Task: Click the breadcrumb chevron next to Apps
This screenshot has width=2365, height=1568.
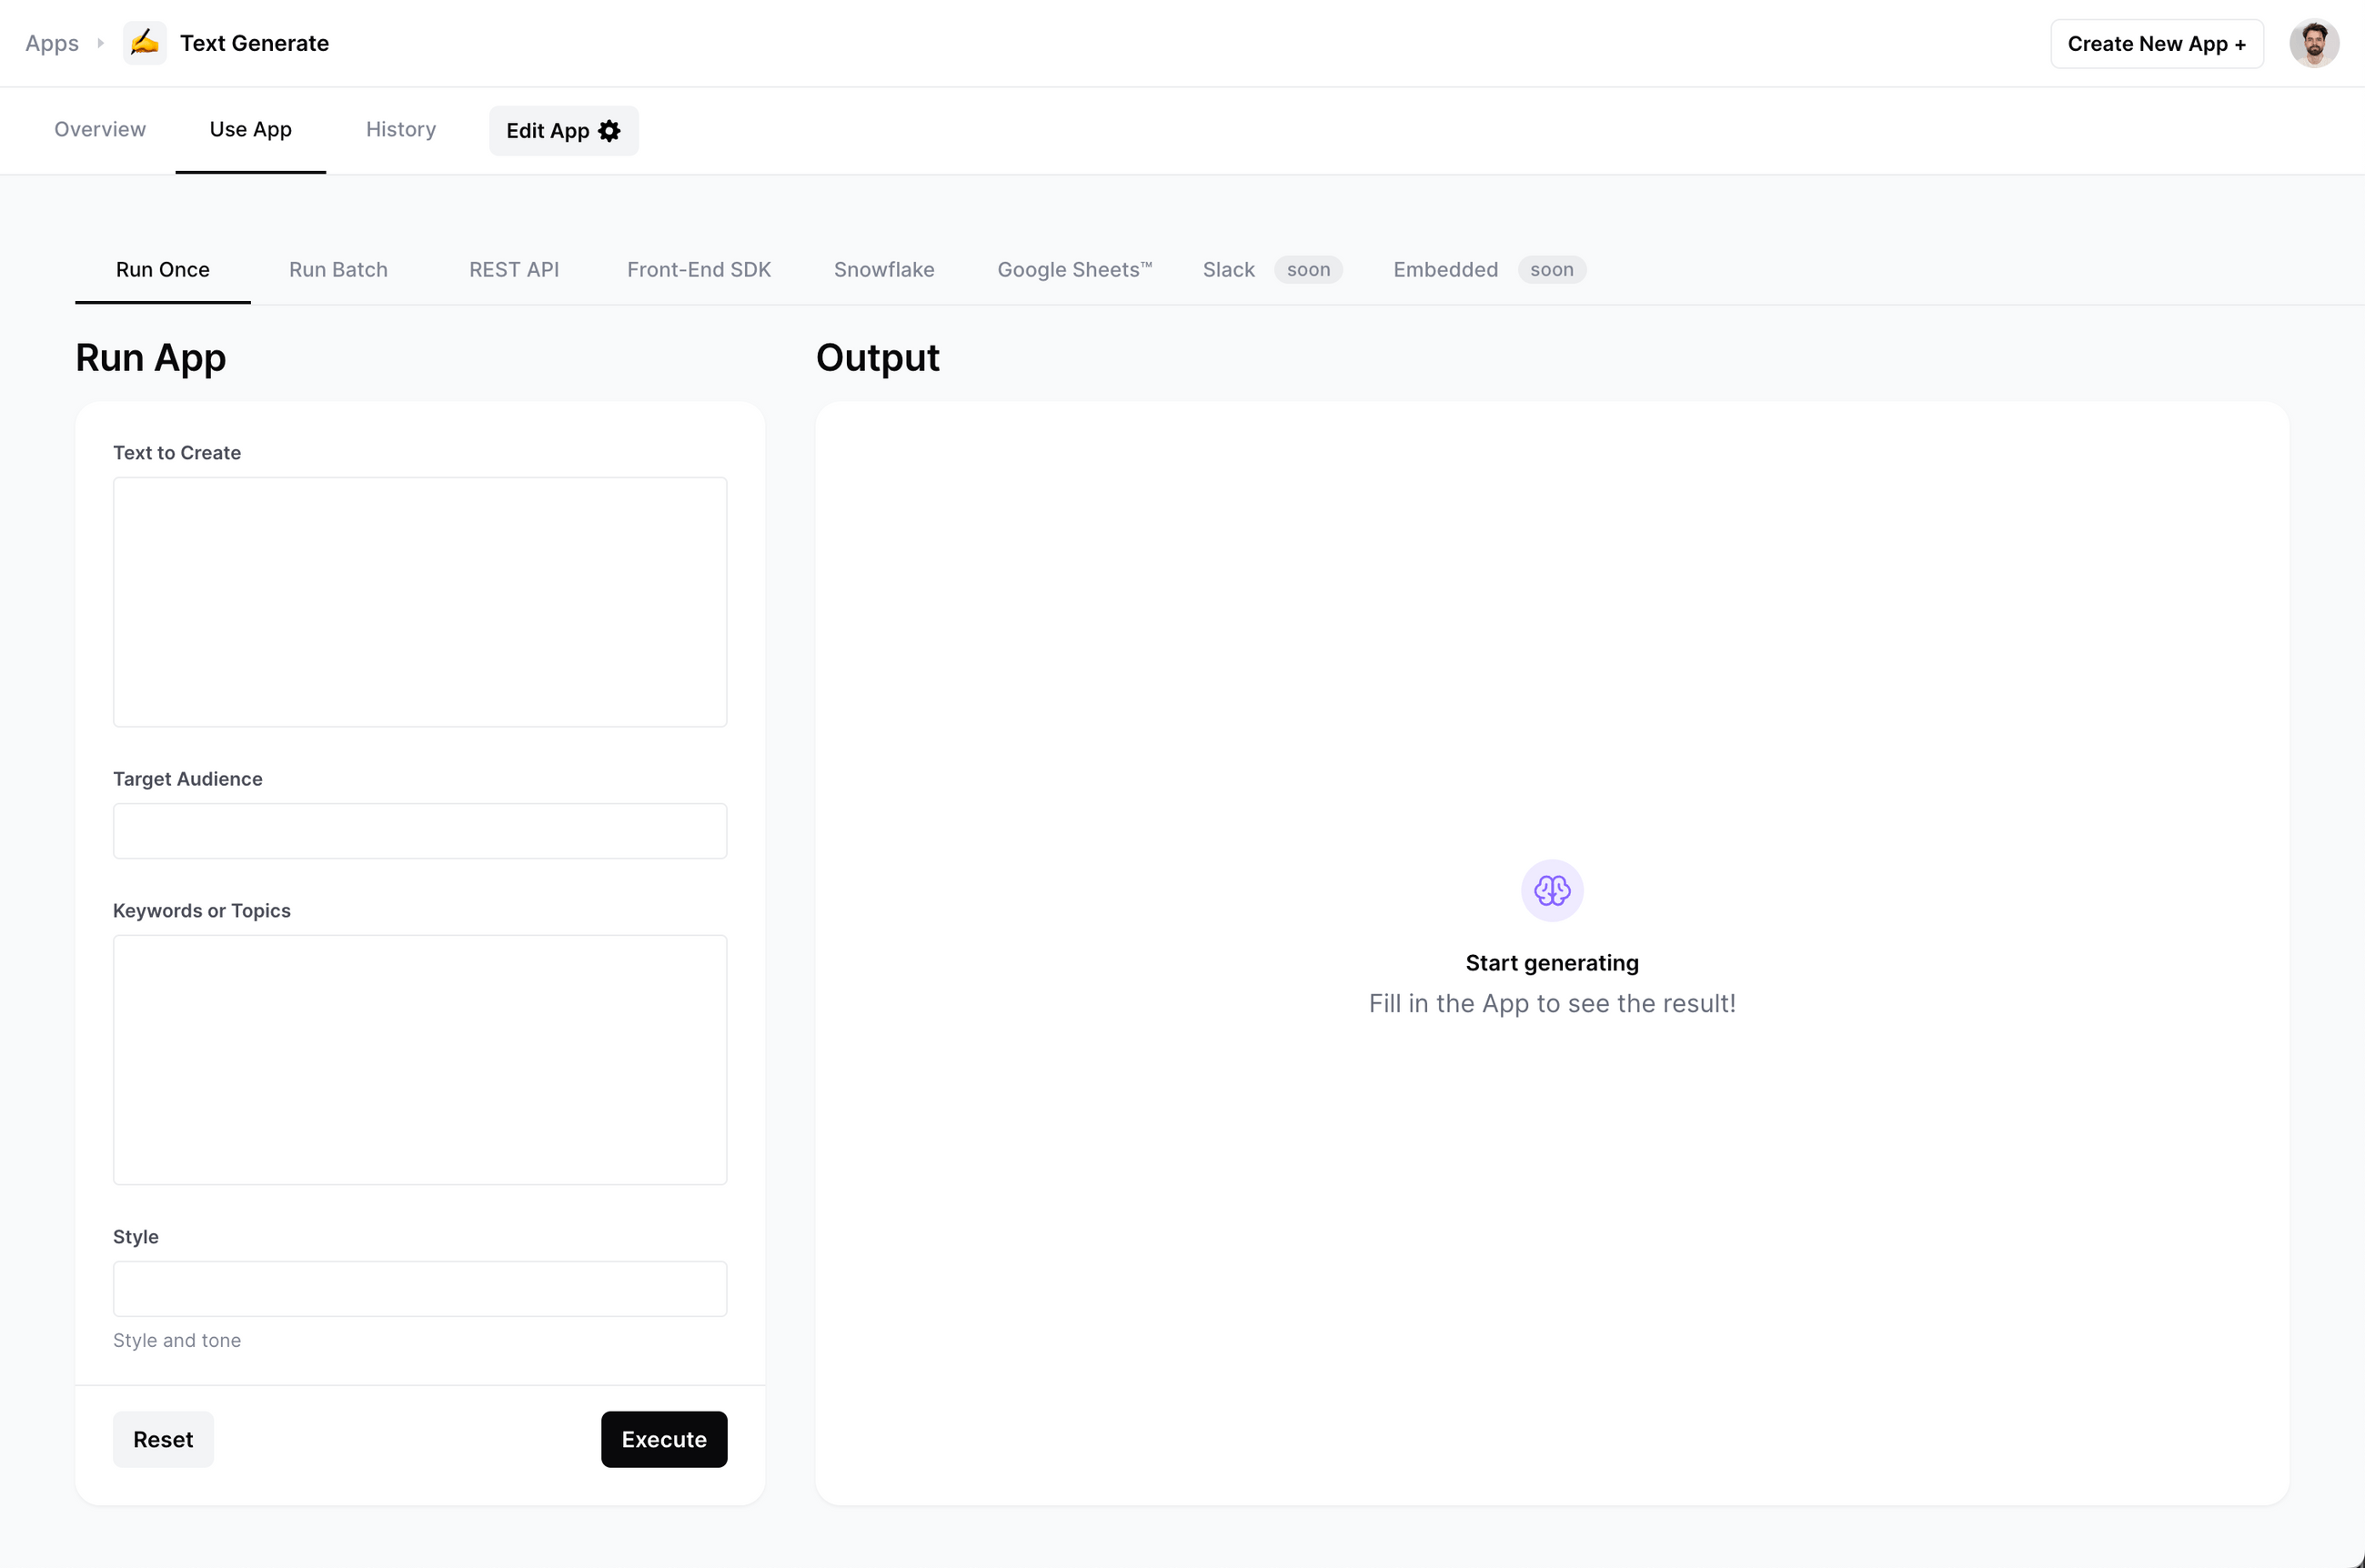Action: [x=101, y=43]
